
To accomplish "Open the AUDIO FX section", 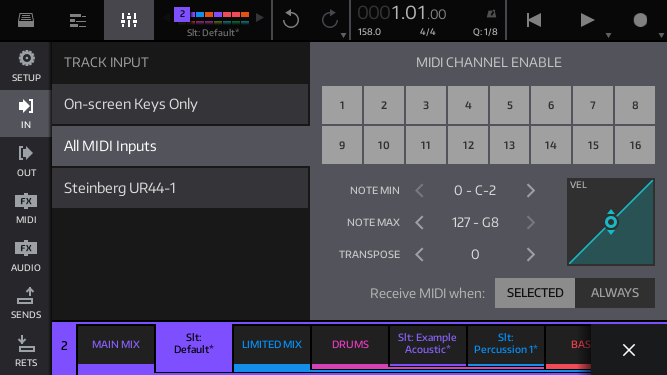I will point(26,256).
